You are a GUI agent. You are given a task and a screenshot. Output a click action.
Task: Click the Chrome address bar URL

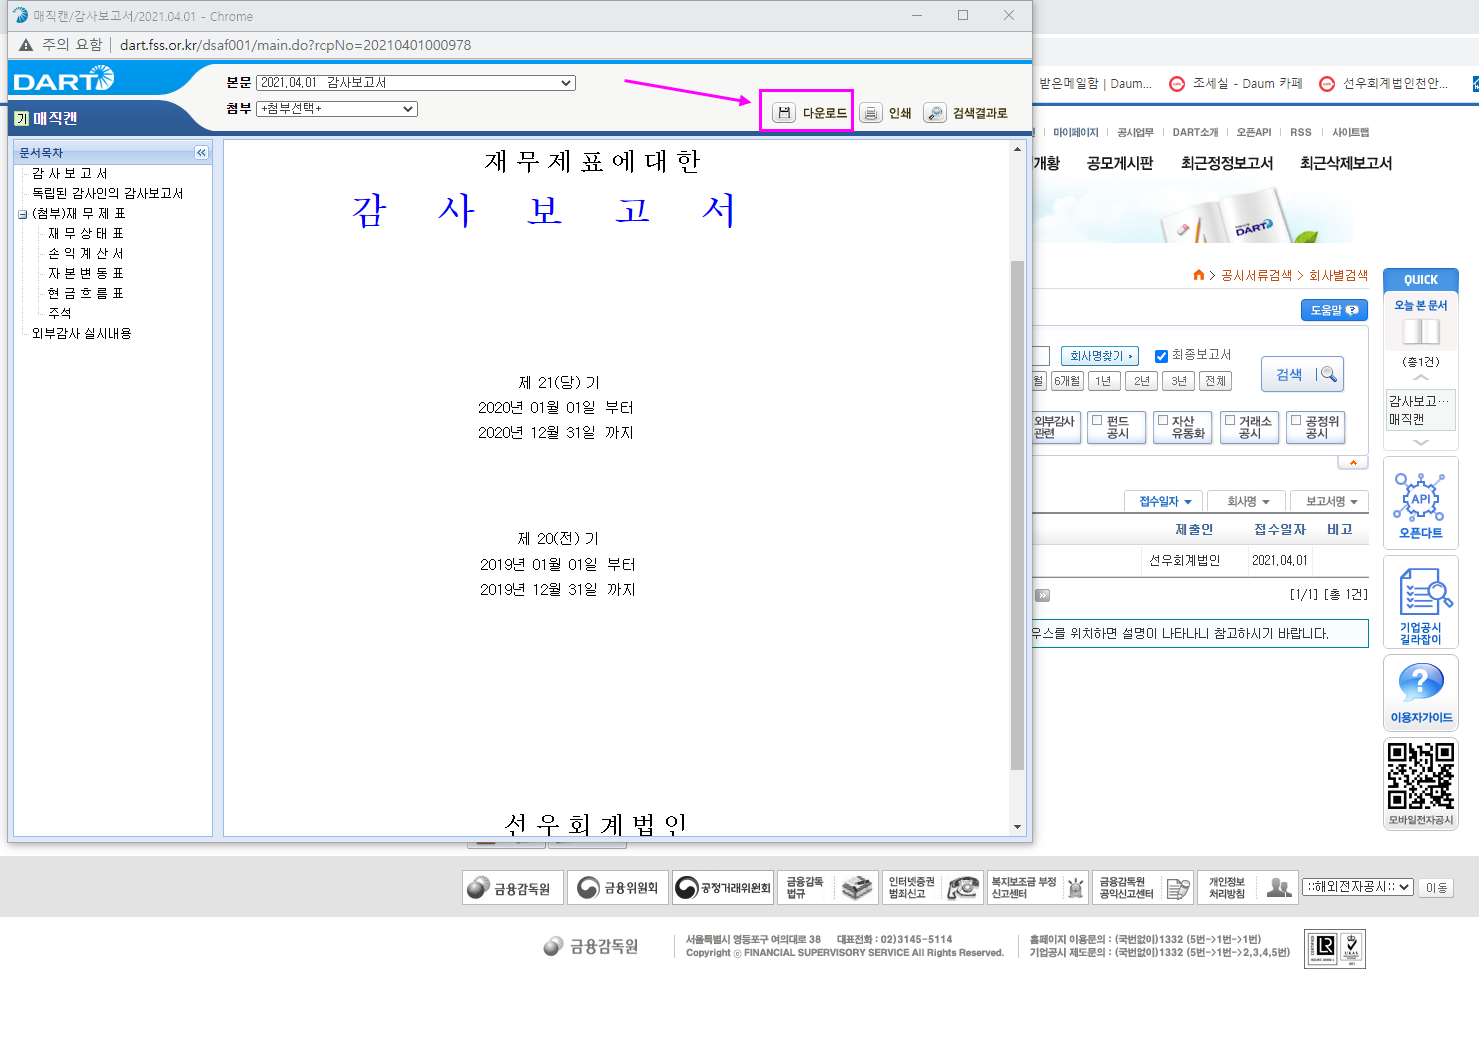[x=296, y=45]
